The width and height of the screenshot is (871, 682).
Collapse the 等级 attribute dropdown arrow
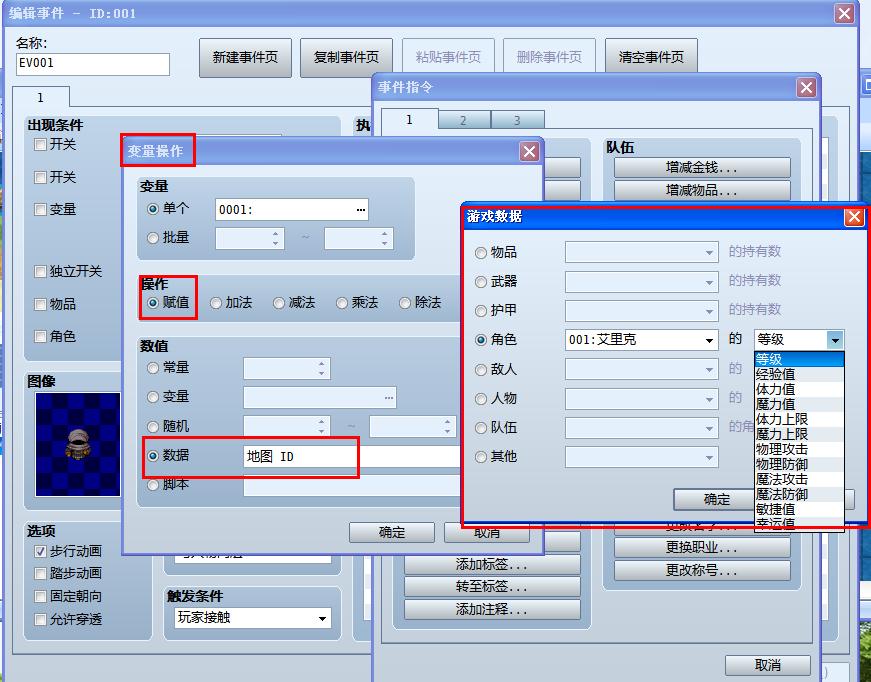835,340
